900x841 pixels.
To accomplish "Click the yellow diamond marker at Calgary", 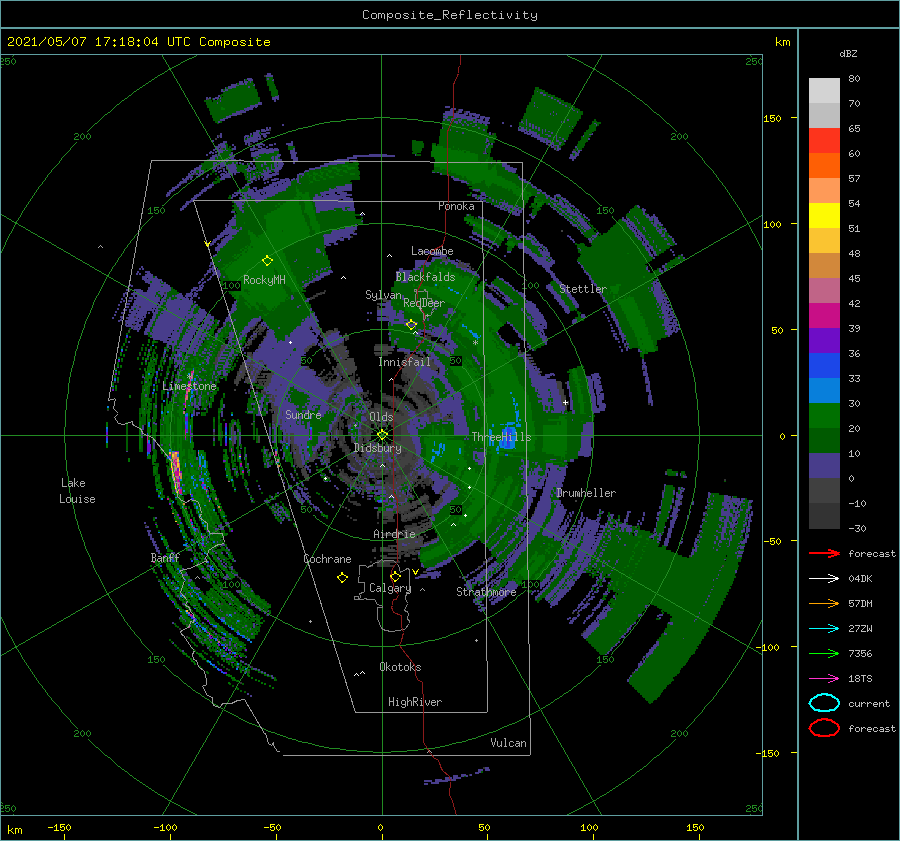I will pos(395,576).
